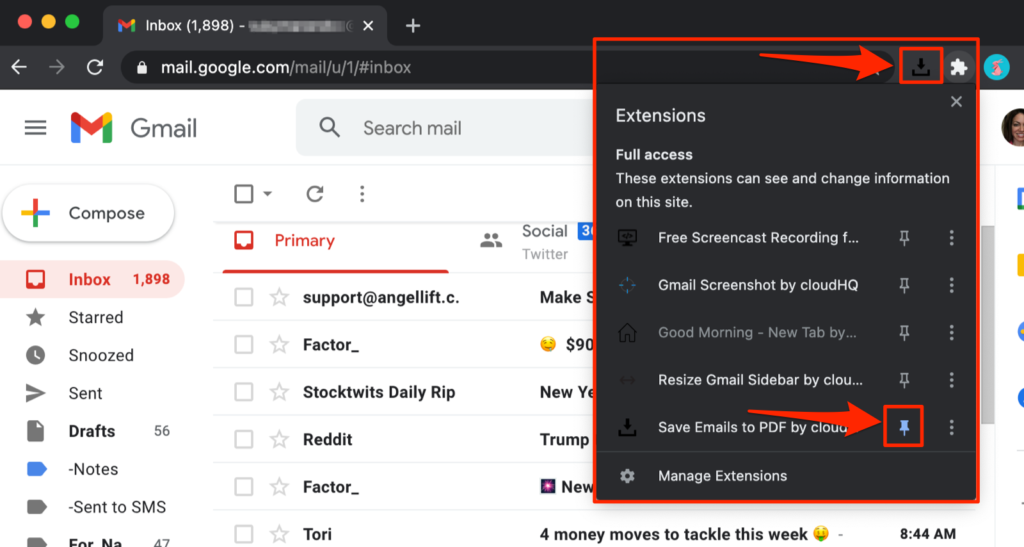1024x547 pixels.
Task: Click into the Search mail field
Action: [444, 128]
